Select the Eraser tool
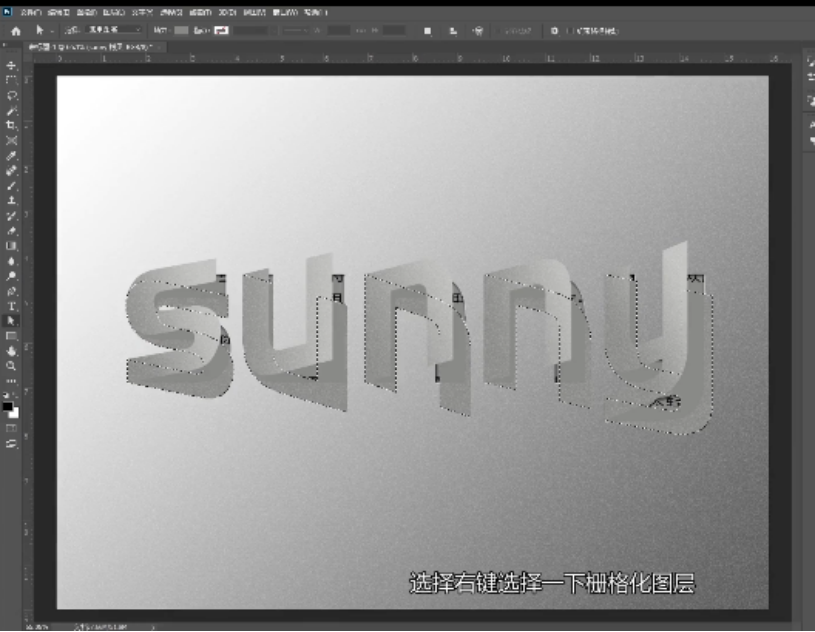The height and width of the screenshot is (632, 815). click(x=12, y=230)
